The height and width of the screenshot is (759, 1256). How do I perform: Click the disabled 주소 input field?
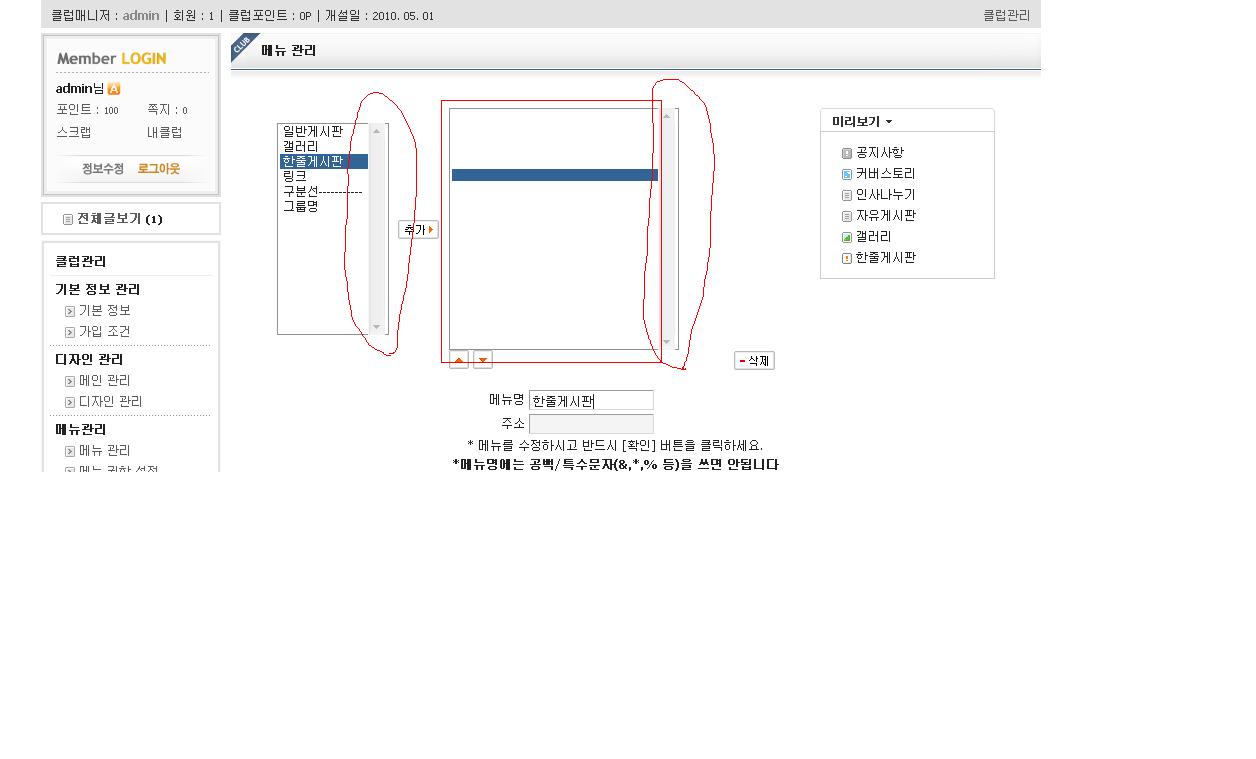591,424
